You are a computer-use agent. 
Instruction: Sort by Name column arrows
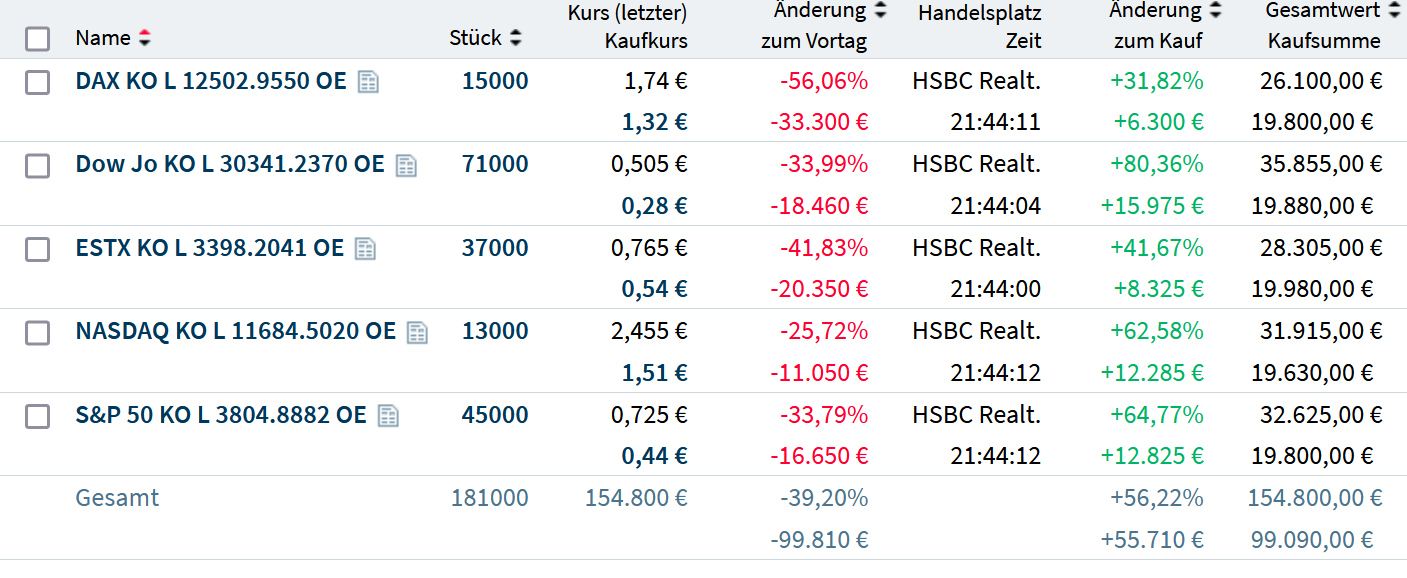145,38
